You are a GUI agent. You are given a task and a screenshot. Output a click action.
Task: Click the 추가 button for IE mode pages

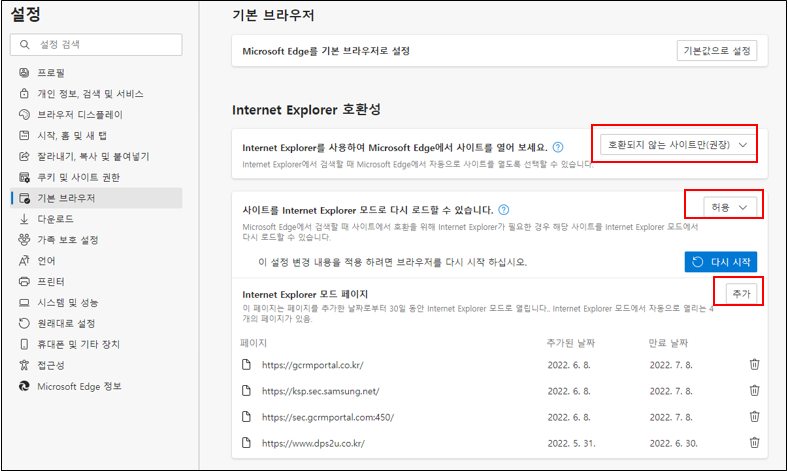[x=741, y=294]
